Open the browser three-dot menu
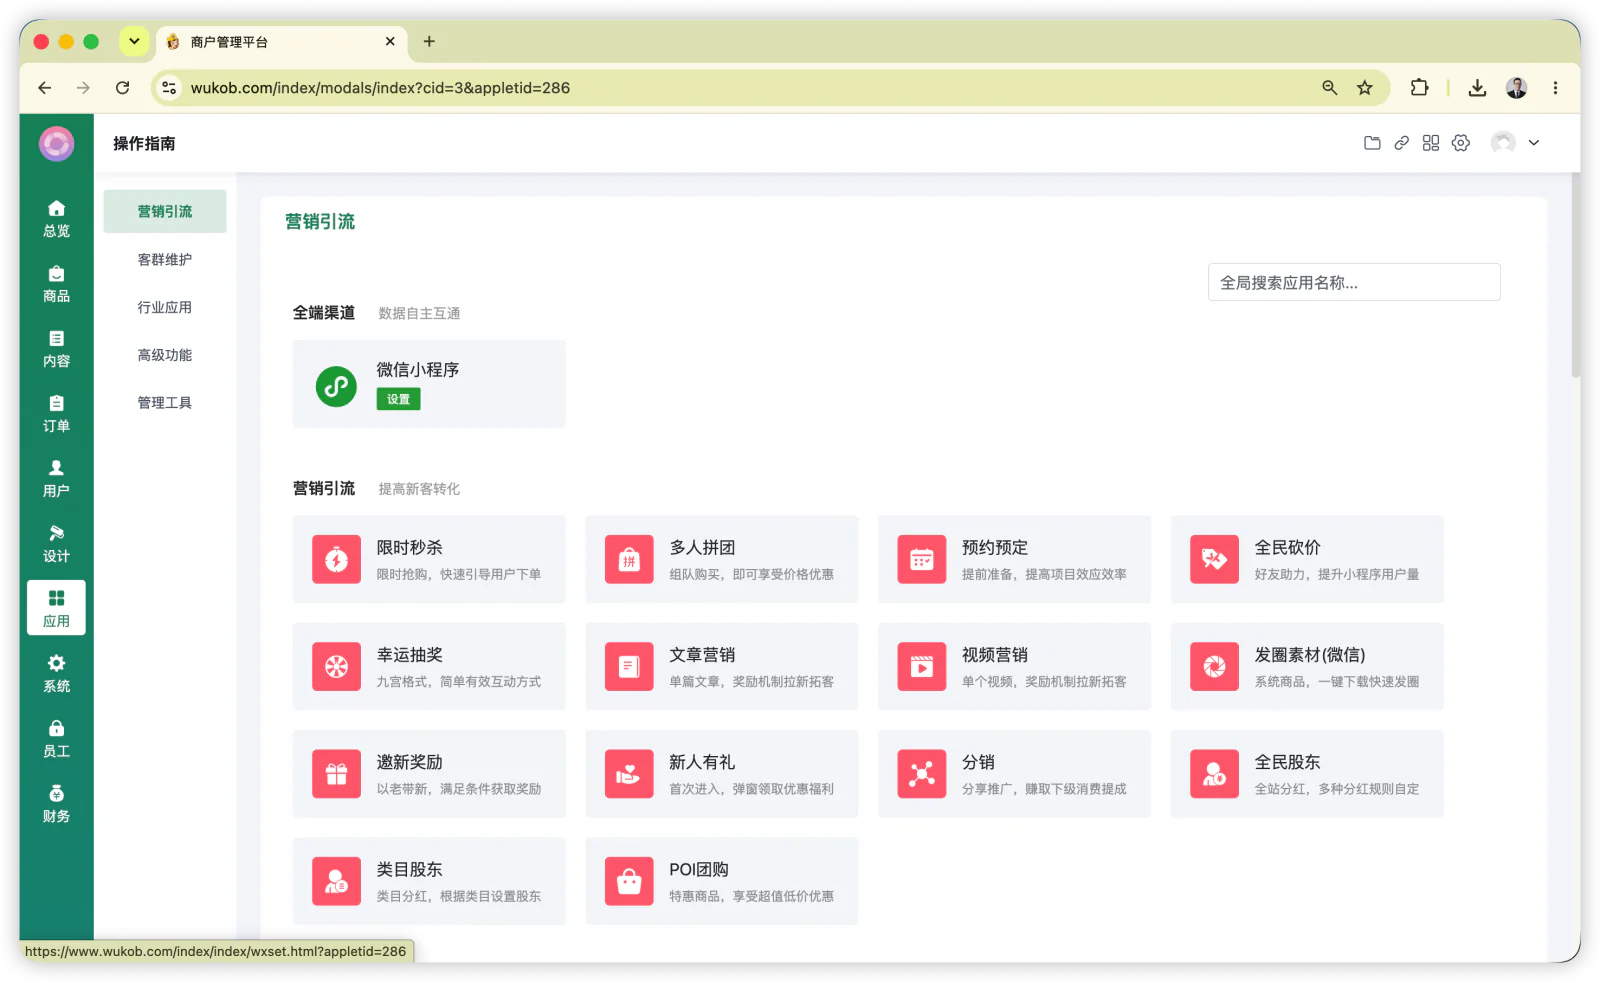 (x=1555, y=88)
